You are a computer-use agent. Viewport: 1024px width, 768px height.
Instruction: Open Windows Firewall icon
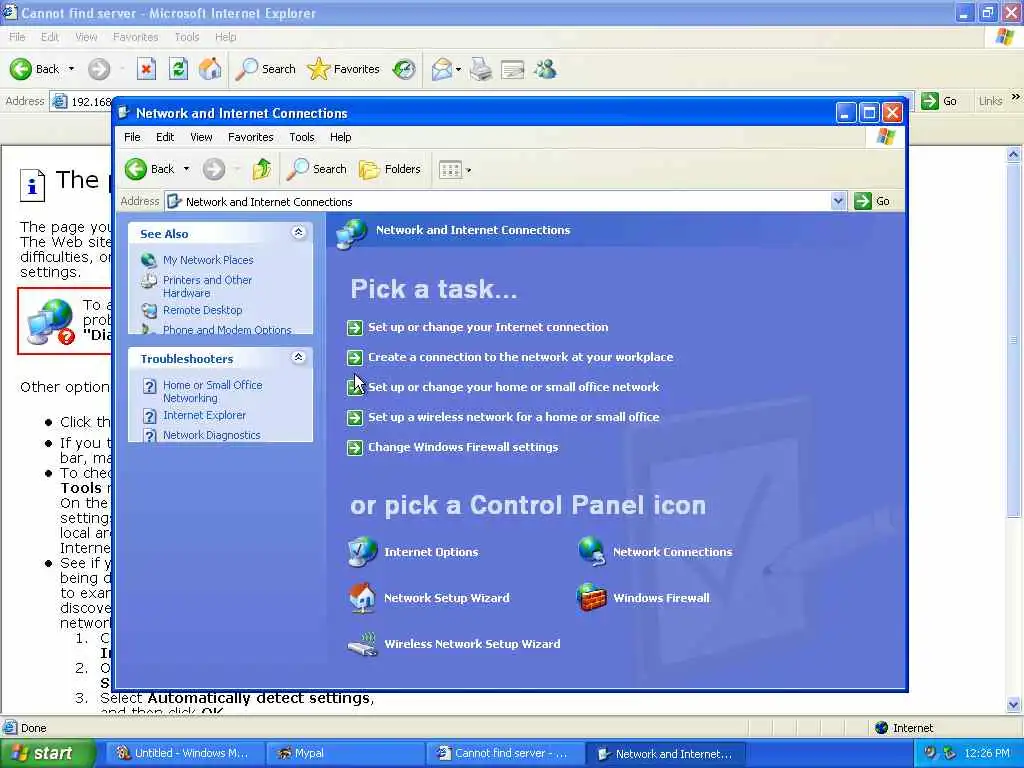tap(591, 598)
